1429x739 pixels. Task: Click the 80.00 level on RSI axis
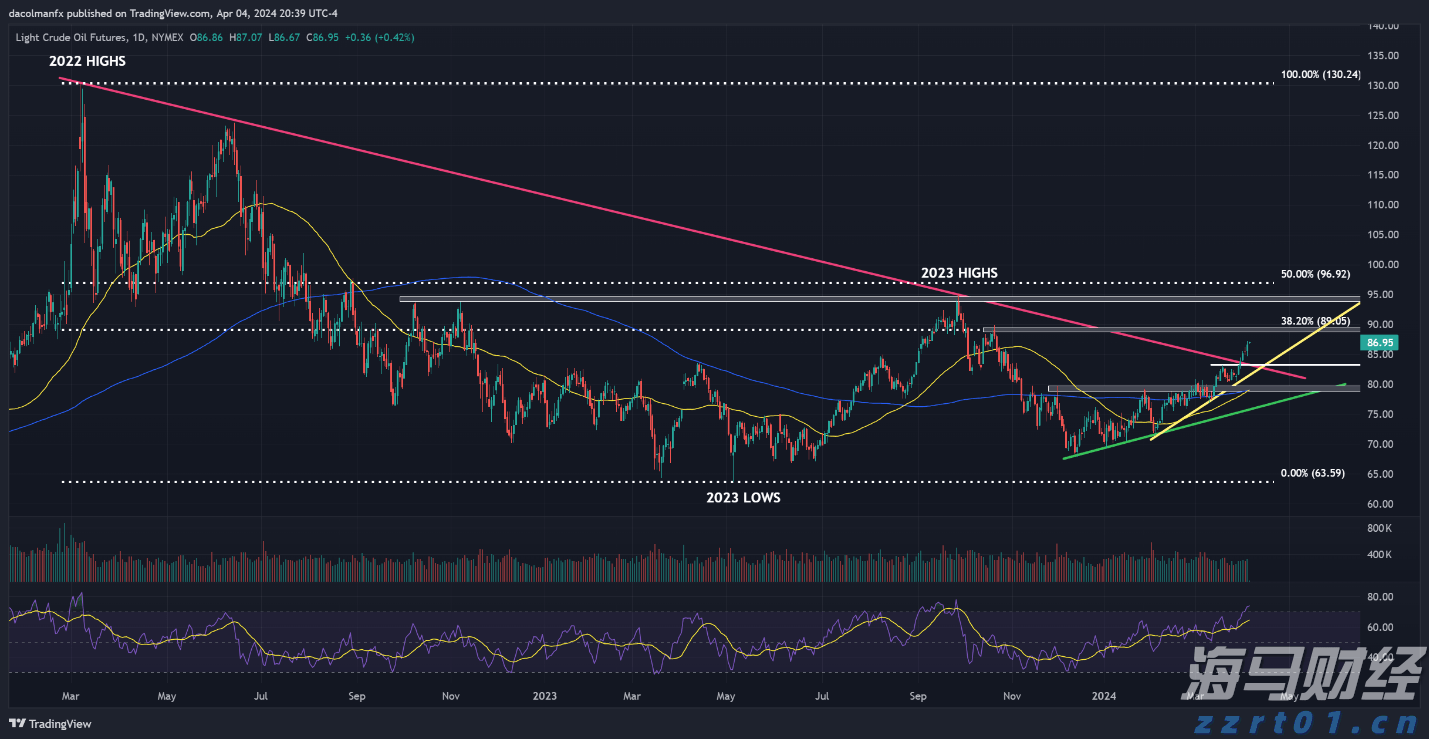click(1380, 597)
